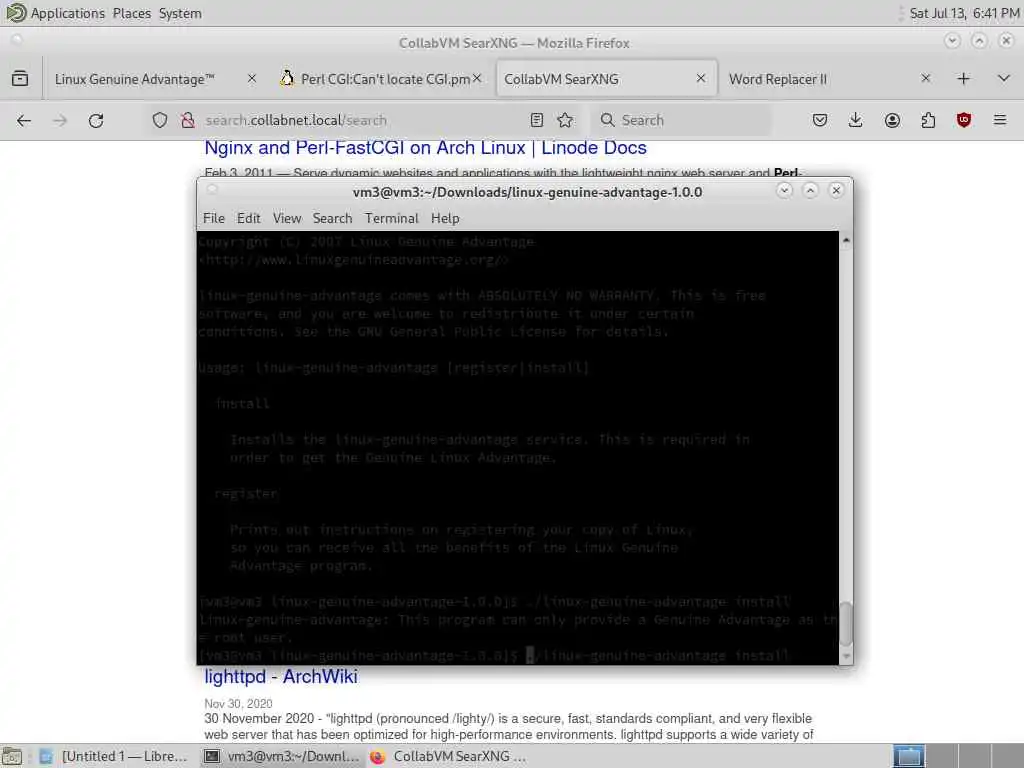1024x768 pixels.
Task: Open Pocket save icon
Action: tap(820, 120)
